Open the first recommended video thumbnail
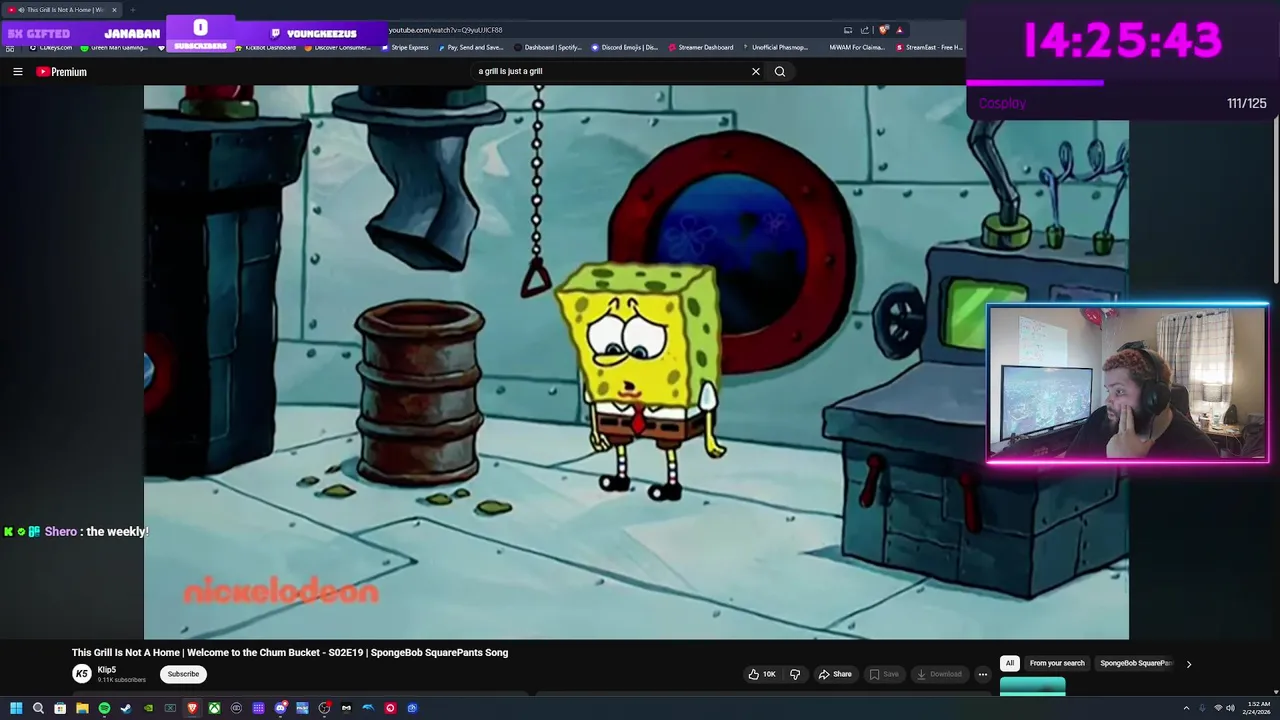 coord(1033,686)
